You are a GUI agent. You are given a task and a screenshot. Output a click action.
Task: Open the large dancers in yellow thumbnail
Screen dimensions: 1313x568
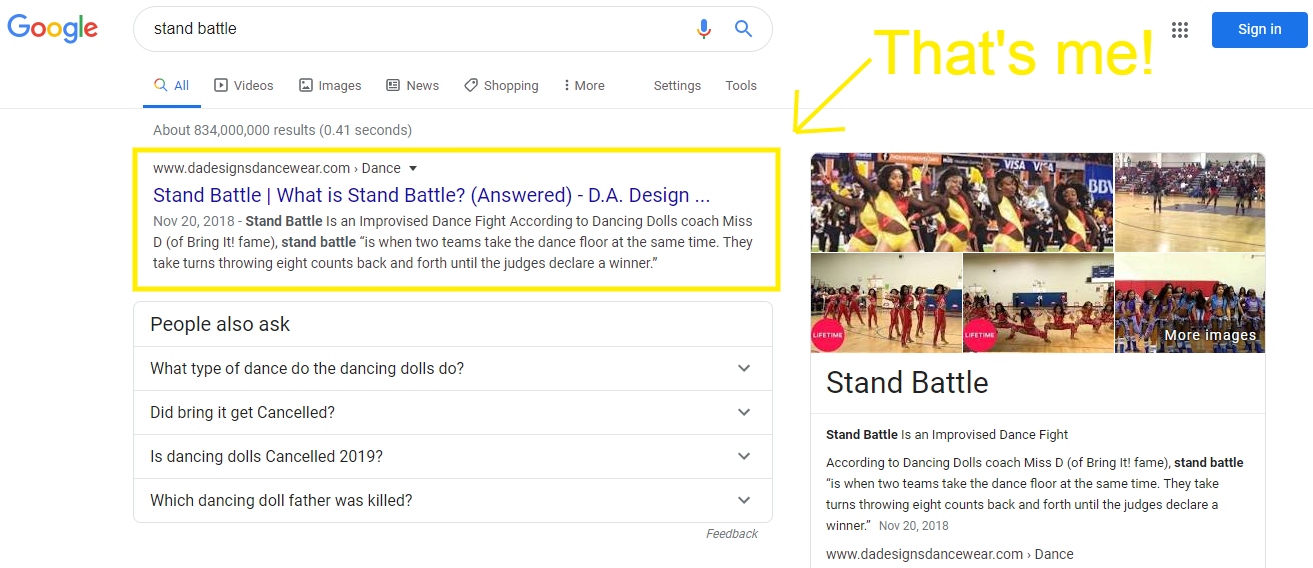[962, 202]
